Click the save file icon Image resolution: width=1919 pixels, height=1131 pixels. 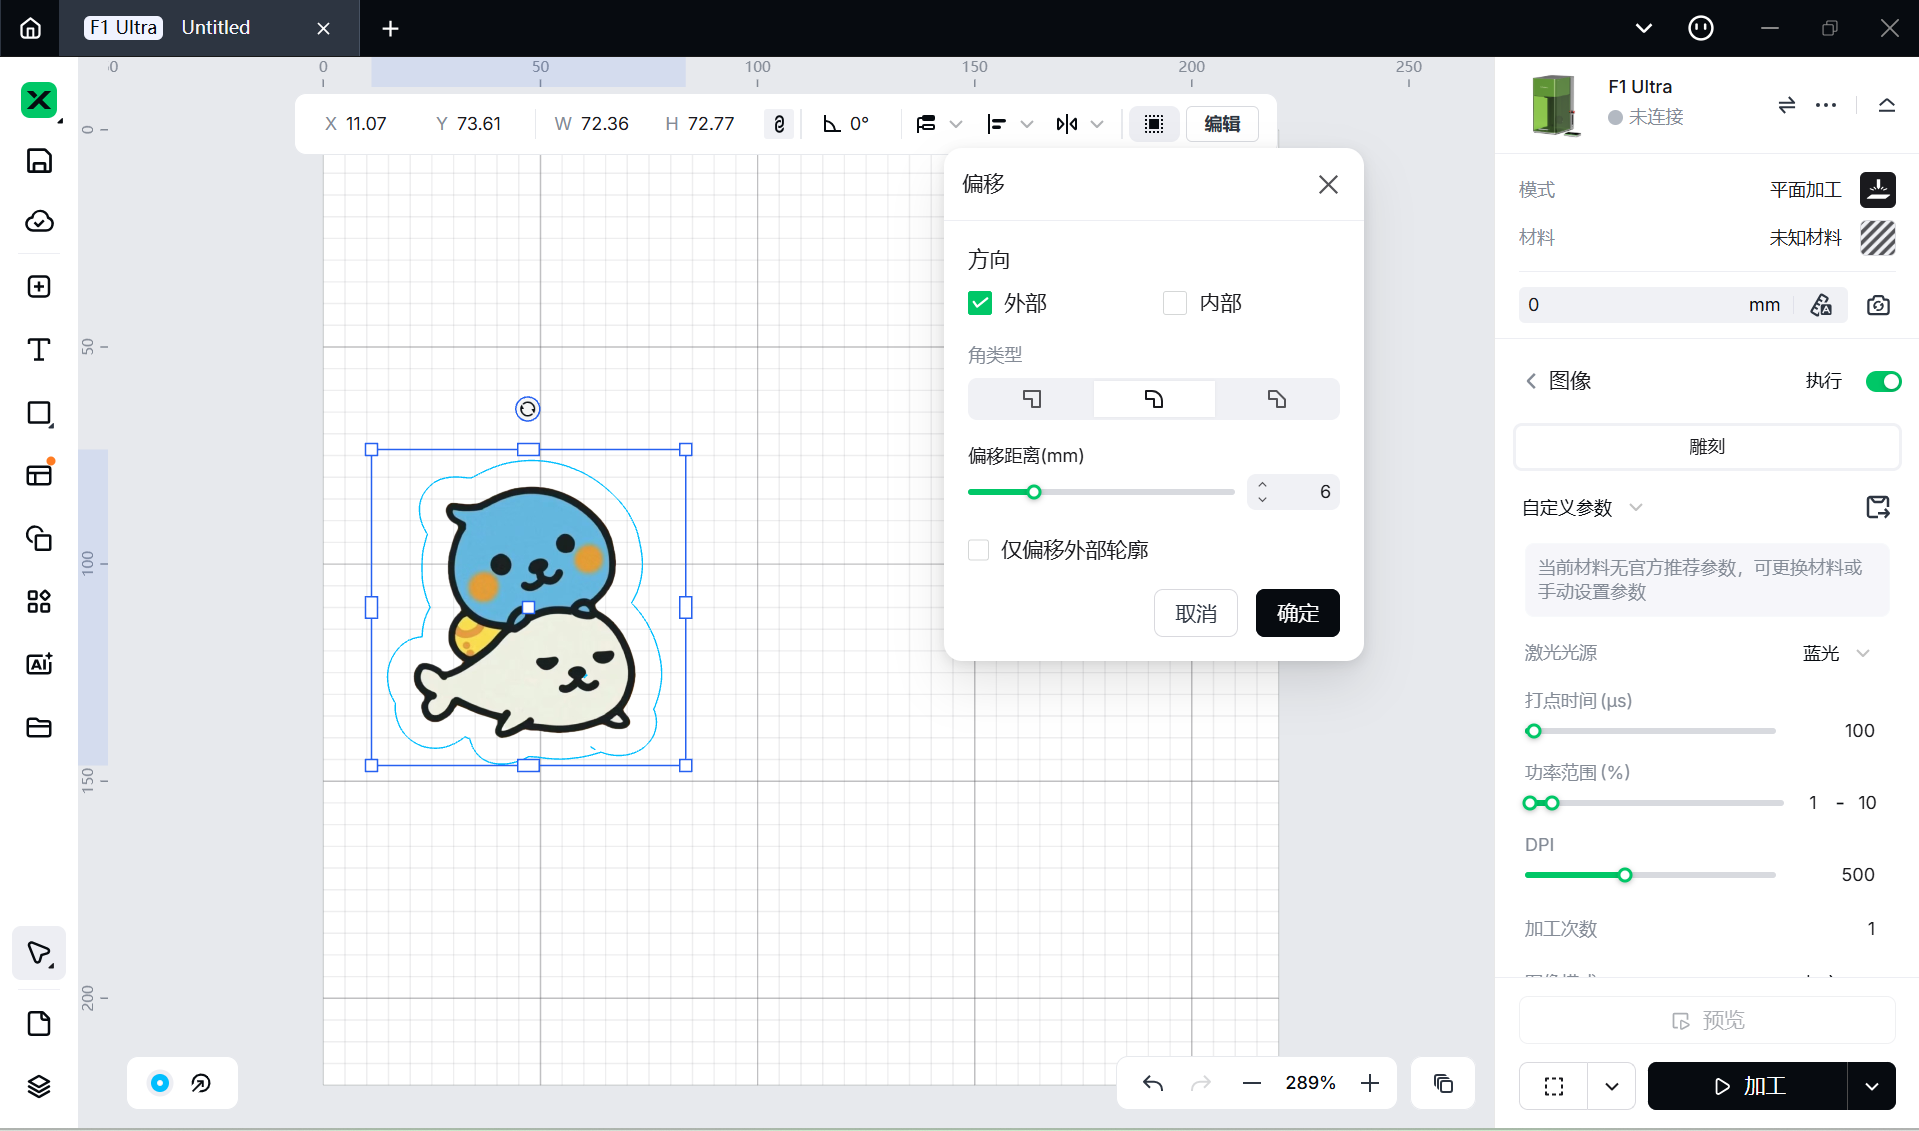[x=39, y=161]
